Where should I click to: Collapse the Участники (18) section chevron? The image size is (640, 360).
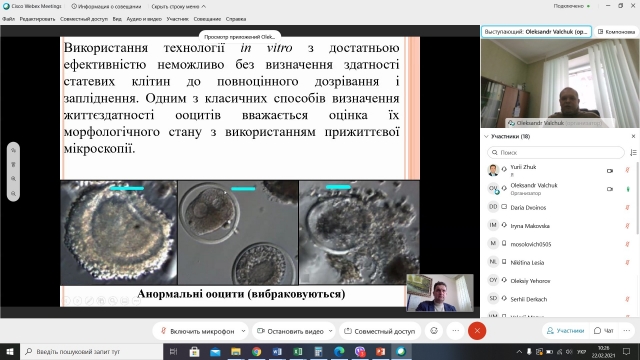click(486, 136)
